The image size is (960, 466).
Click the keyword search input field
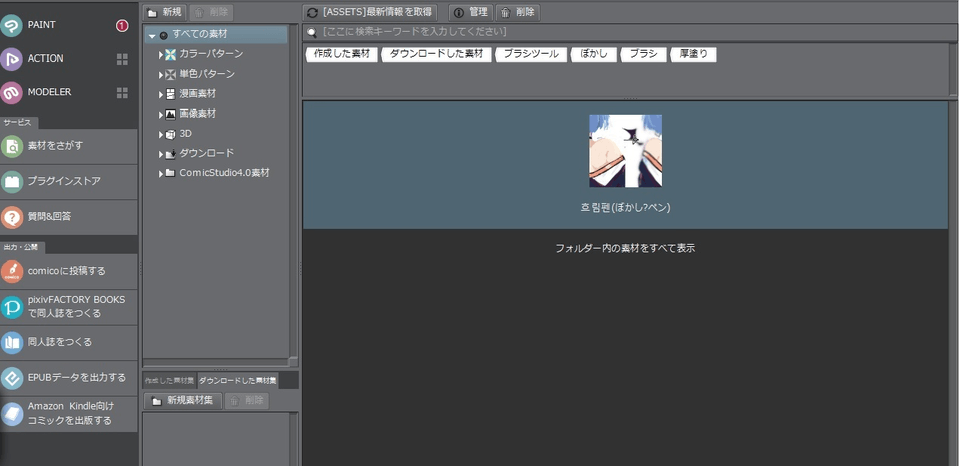pyautogui.click(x=630, y=33)
